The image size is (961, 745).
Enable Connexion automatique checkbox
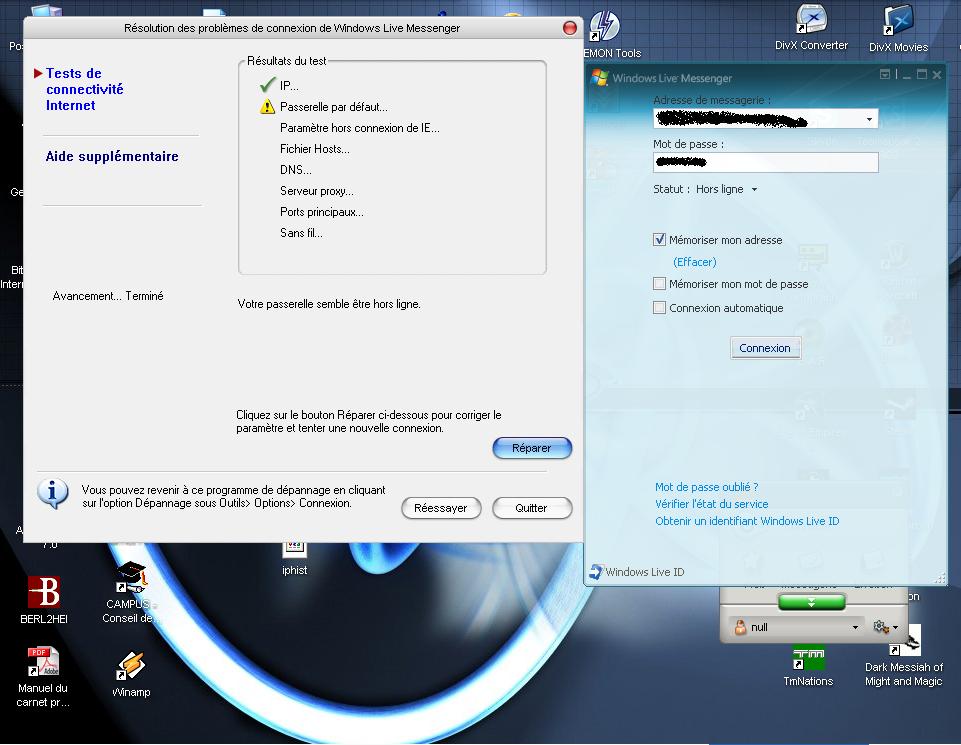coord(659,308)
